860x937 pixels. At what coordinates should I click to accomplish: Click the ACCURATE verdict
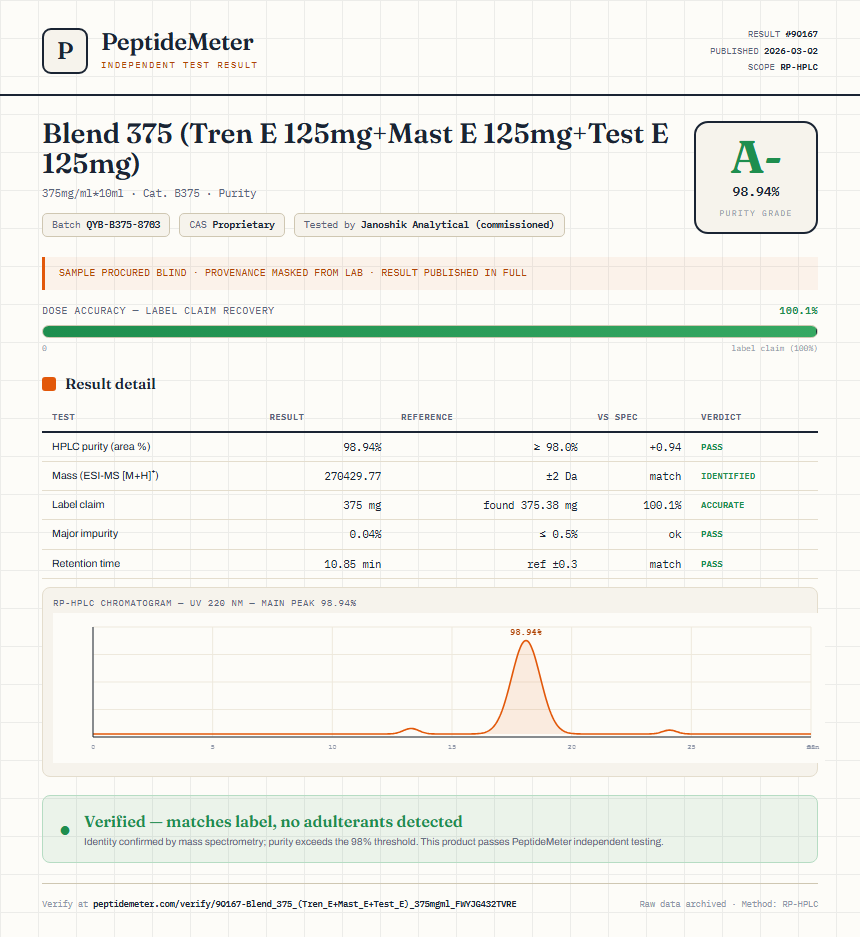tap(723, 505)
